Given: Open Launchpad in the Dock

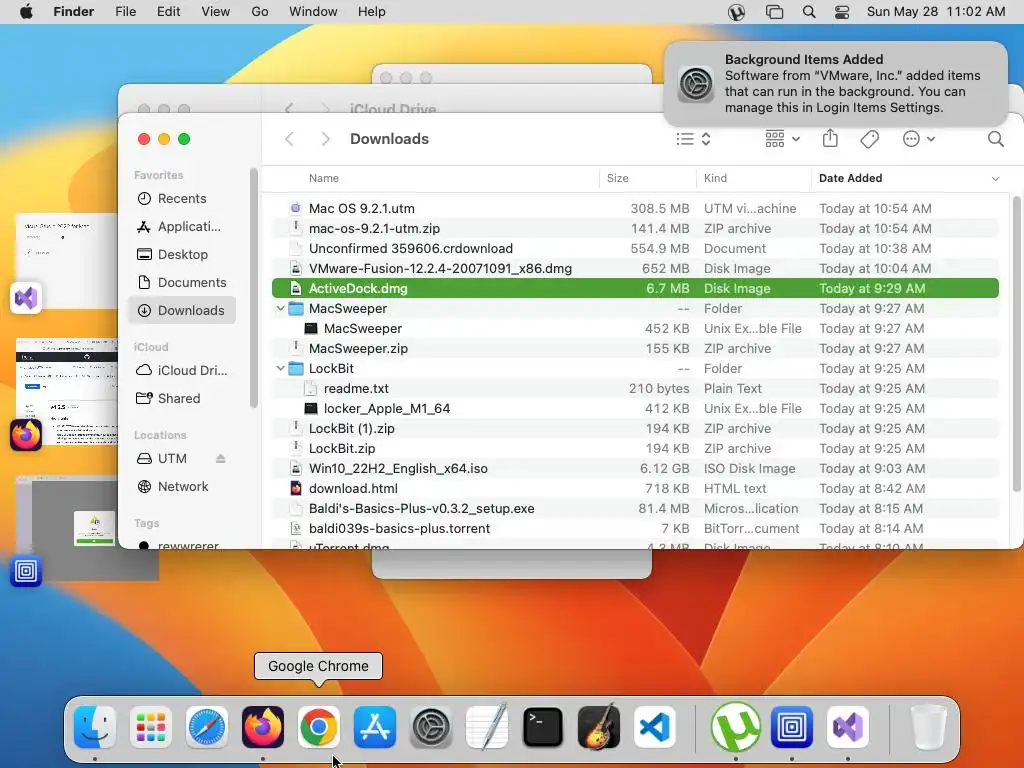Looking at the screenshot, I should tap(151, 726).
